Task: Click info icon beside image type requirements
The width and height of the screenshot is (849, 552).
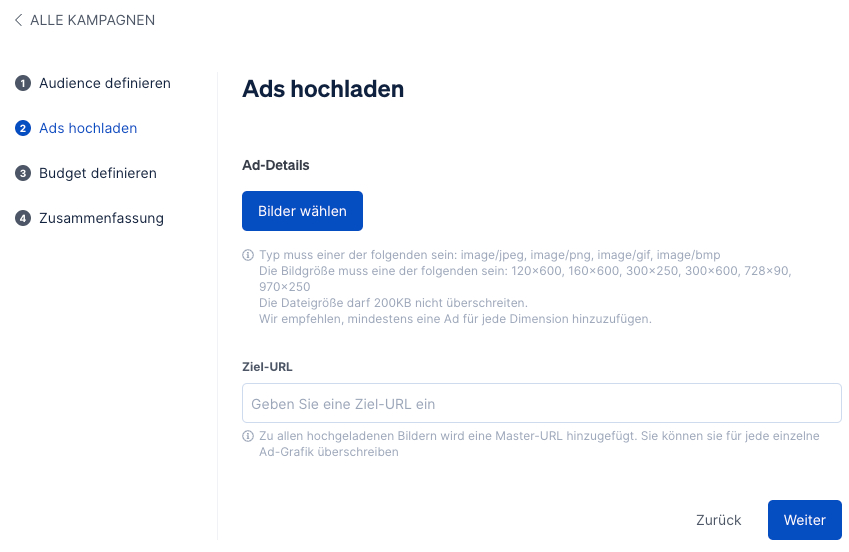Action: 247,255
